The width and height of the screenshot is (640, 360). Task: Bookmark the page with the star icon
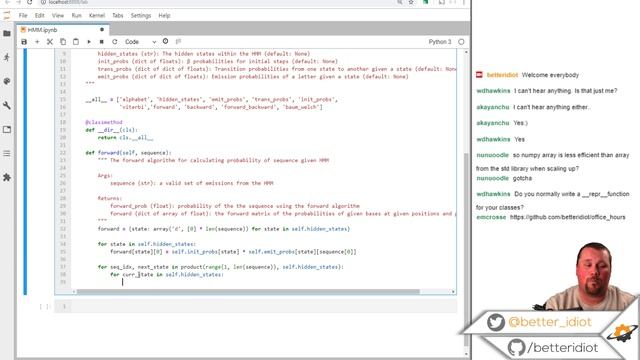[411, 2]
